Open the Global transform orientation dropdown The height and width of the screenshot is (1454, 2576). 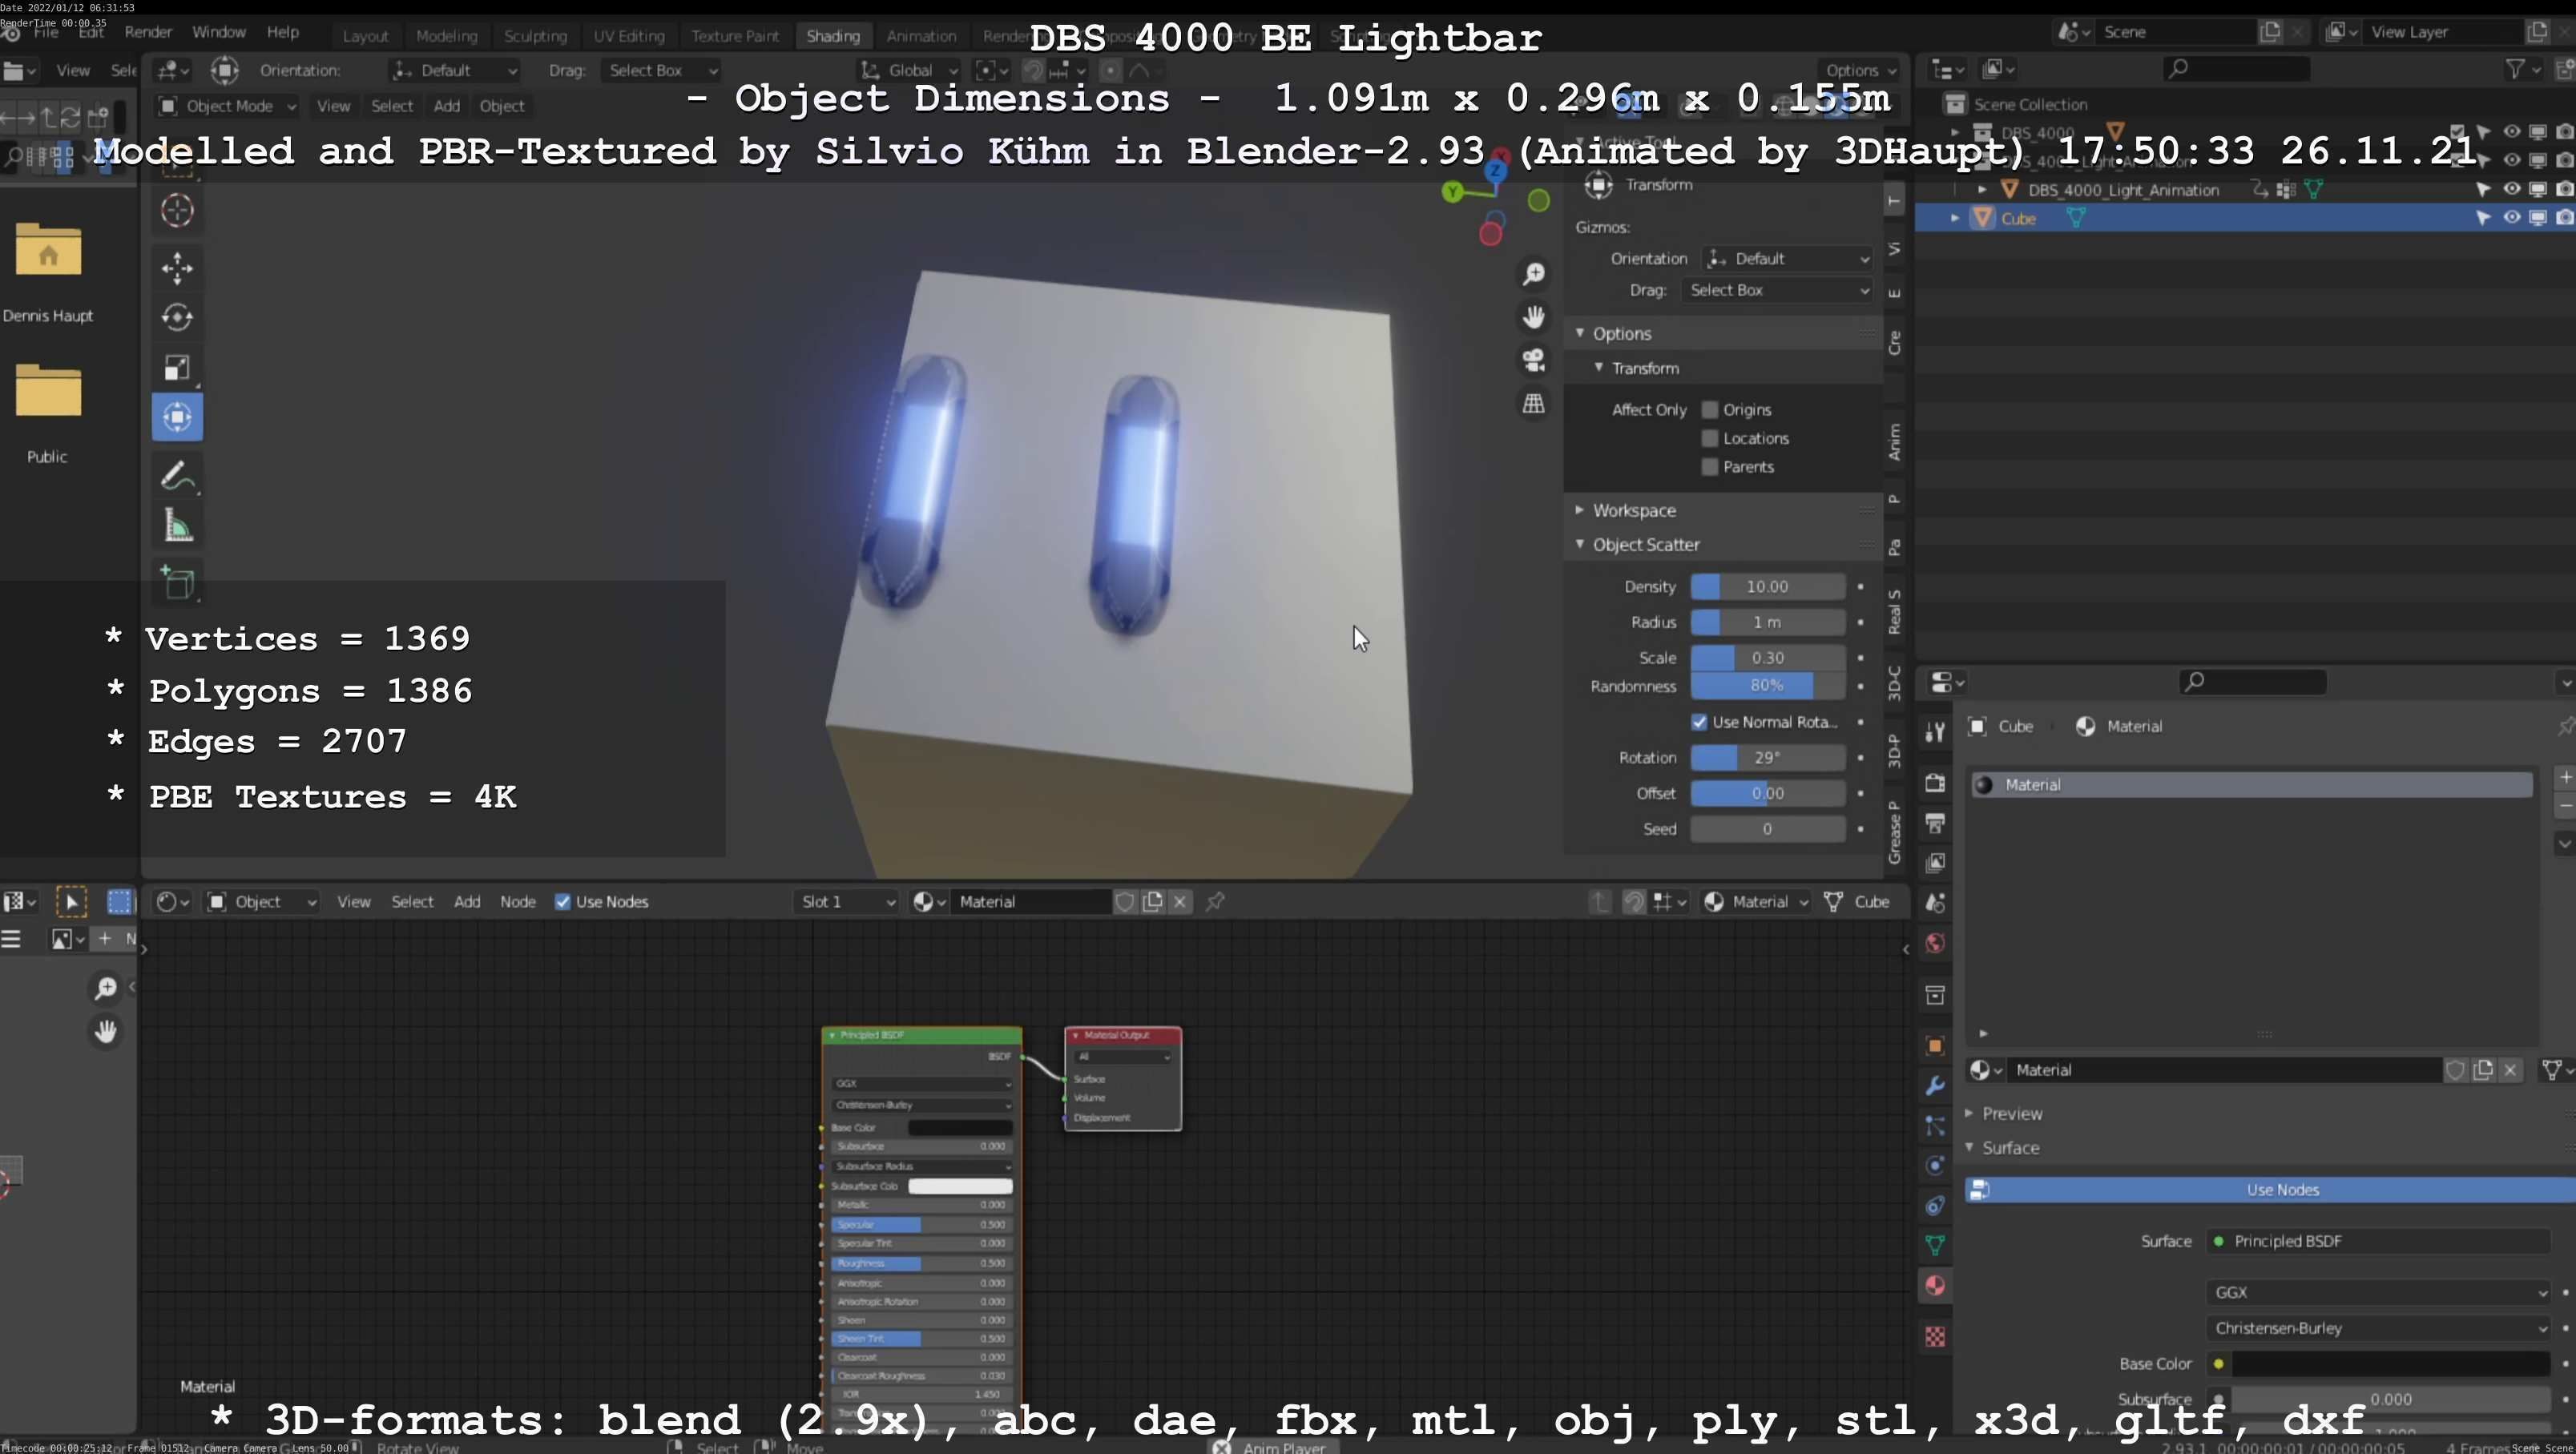tap(909, 70)
